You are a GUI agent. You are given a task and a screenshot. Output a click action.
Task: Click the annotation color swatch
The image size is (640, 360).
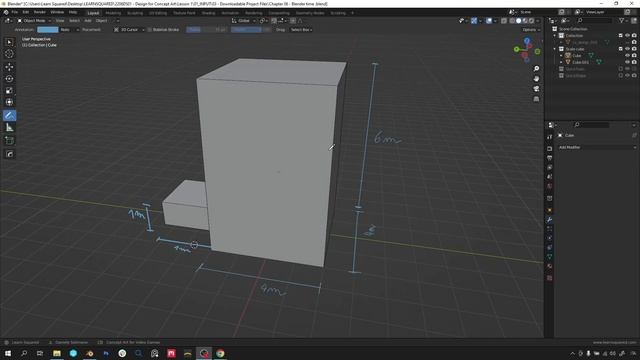coord(48,30)
